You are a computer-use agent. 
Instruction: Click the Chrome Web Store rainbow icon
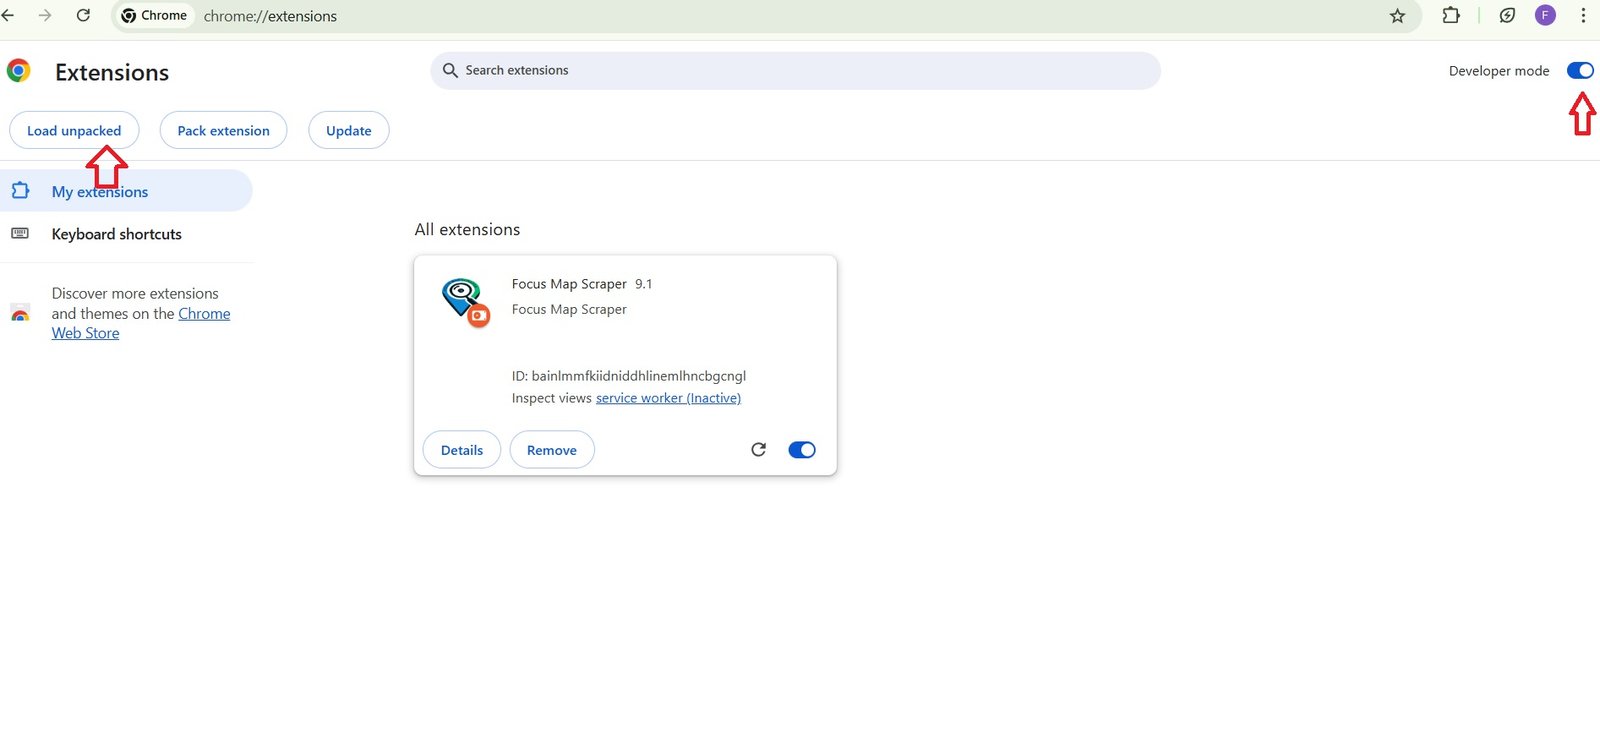click(x=20, y=313)
